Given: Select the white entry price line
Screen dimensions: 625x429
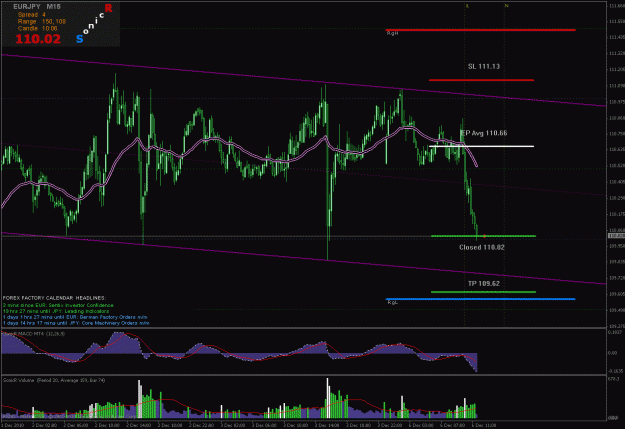Looking at the screenshot, I should point(481,146).
